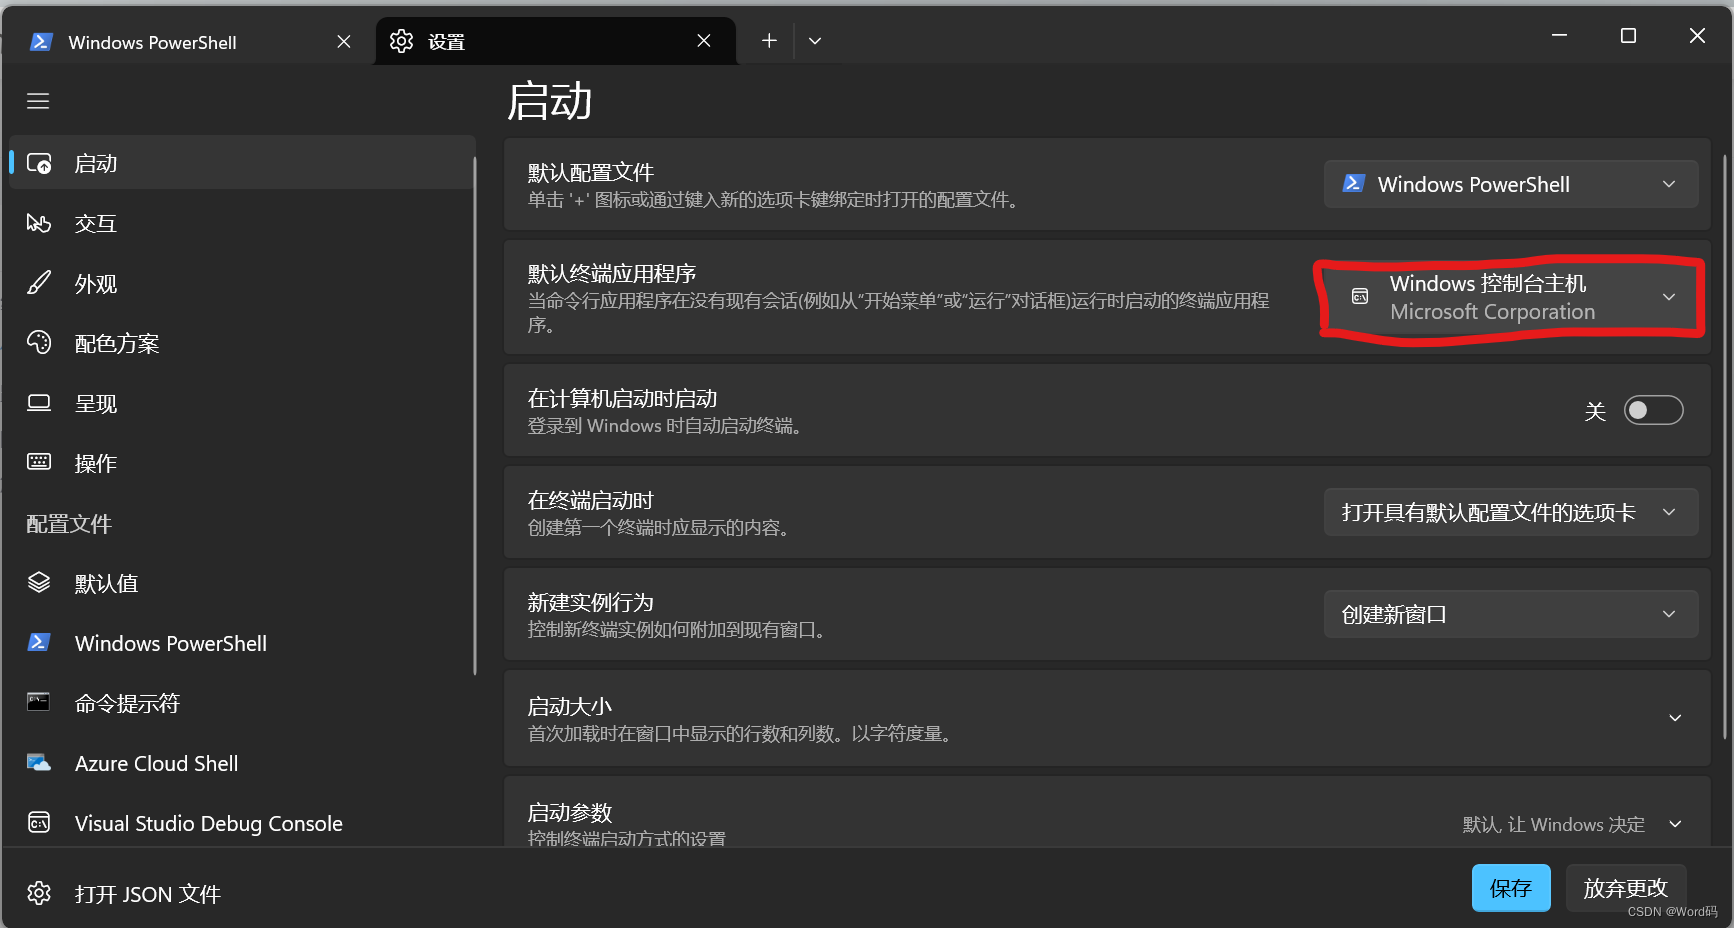Open the 新建实例行为 创建新窗口 dropdown
1734x928 pixels.
tap(1511, 614)
